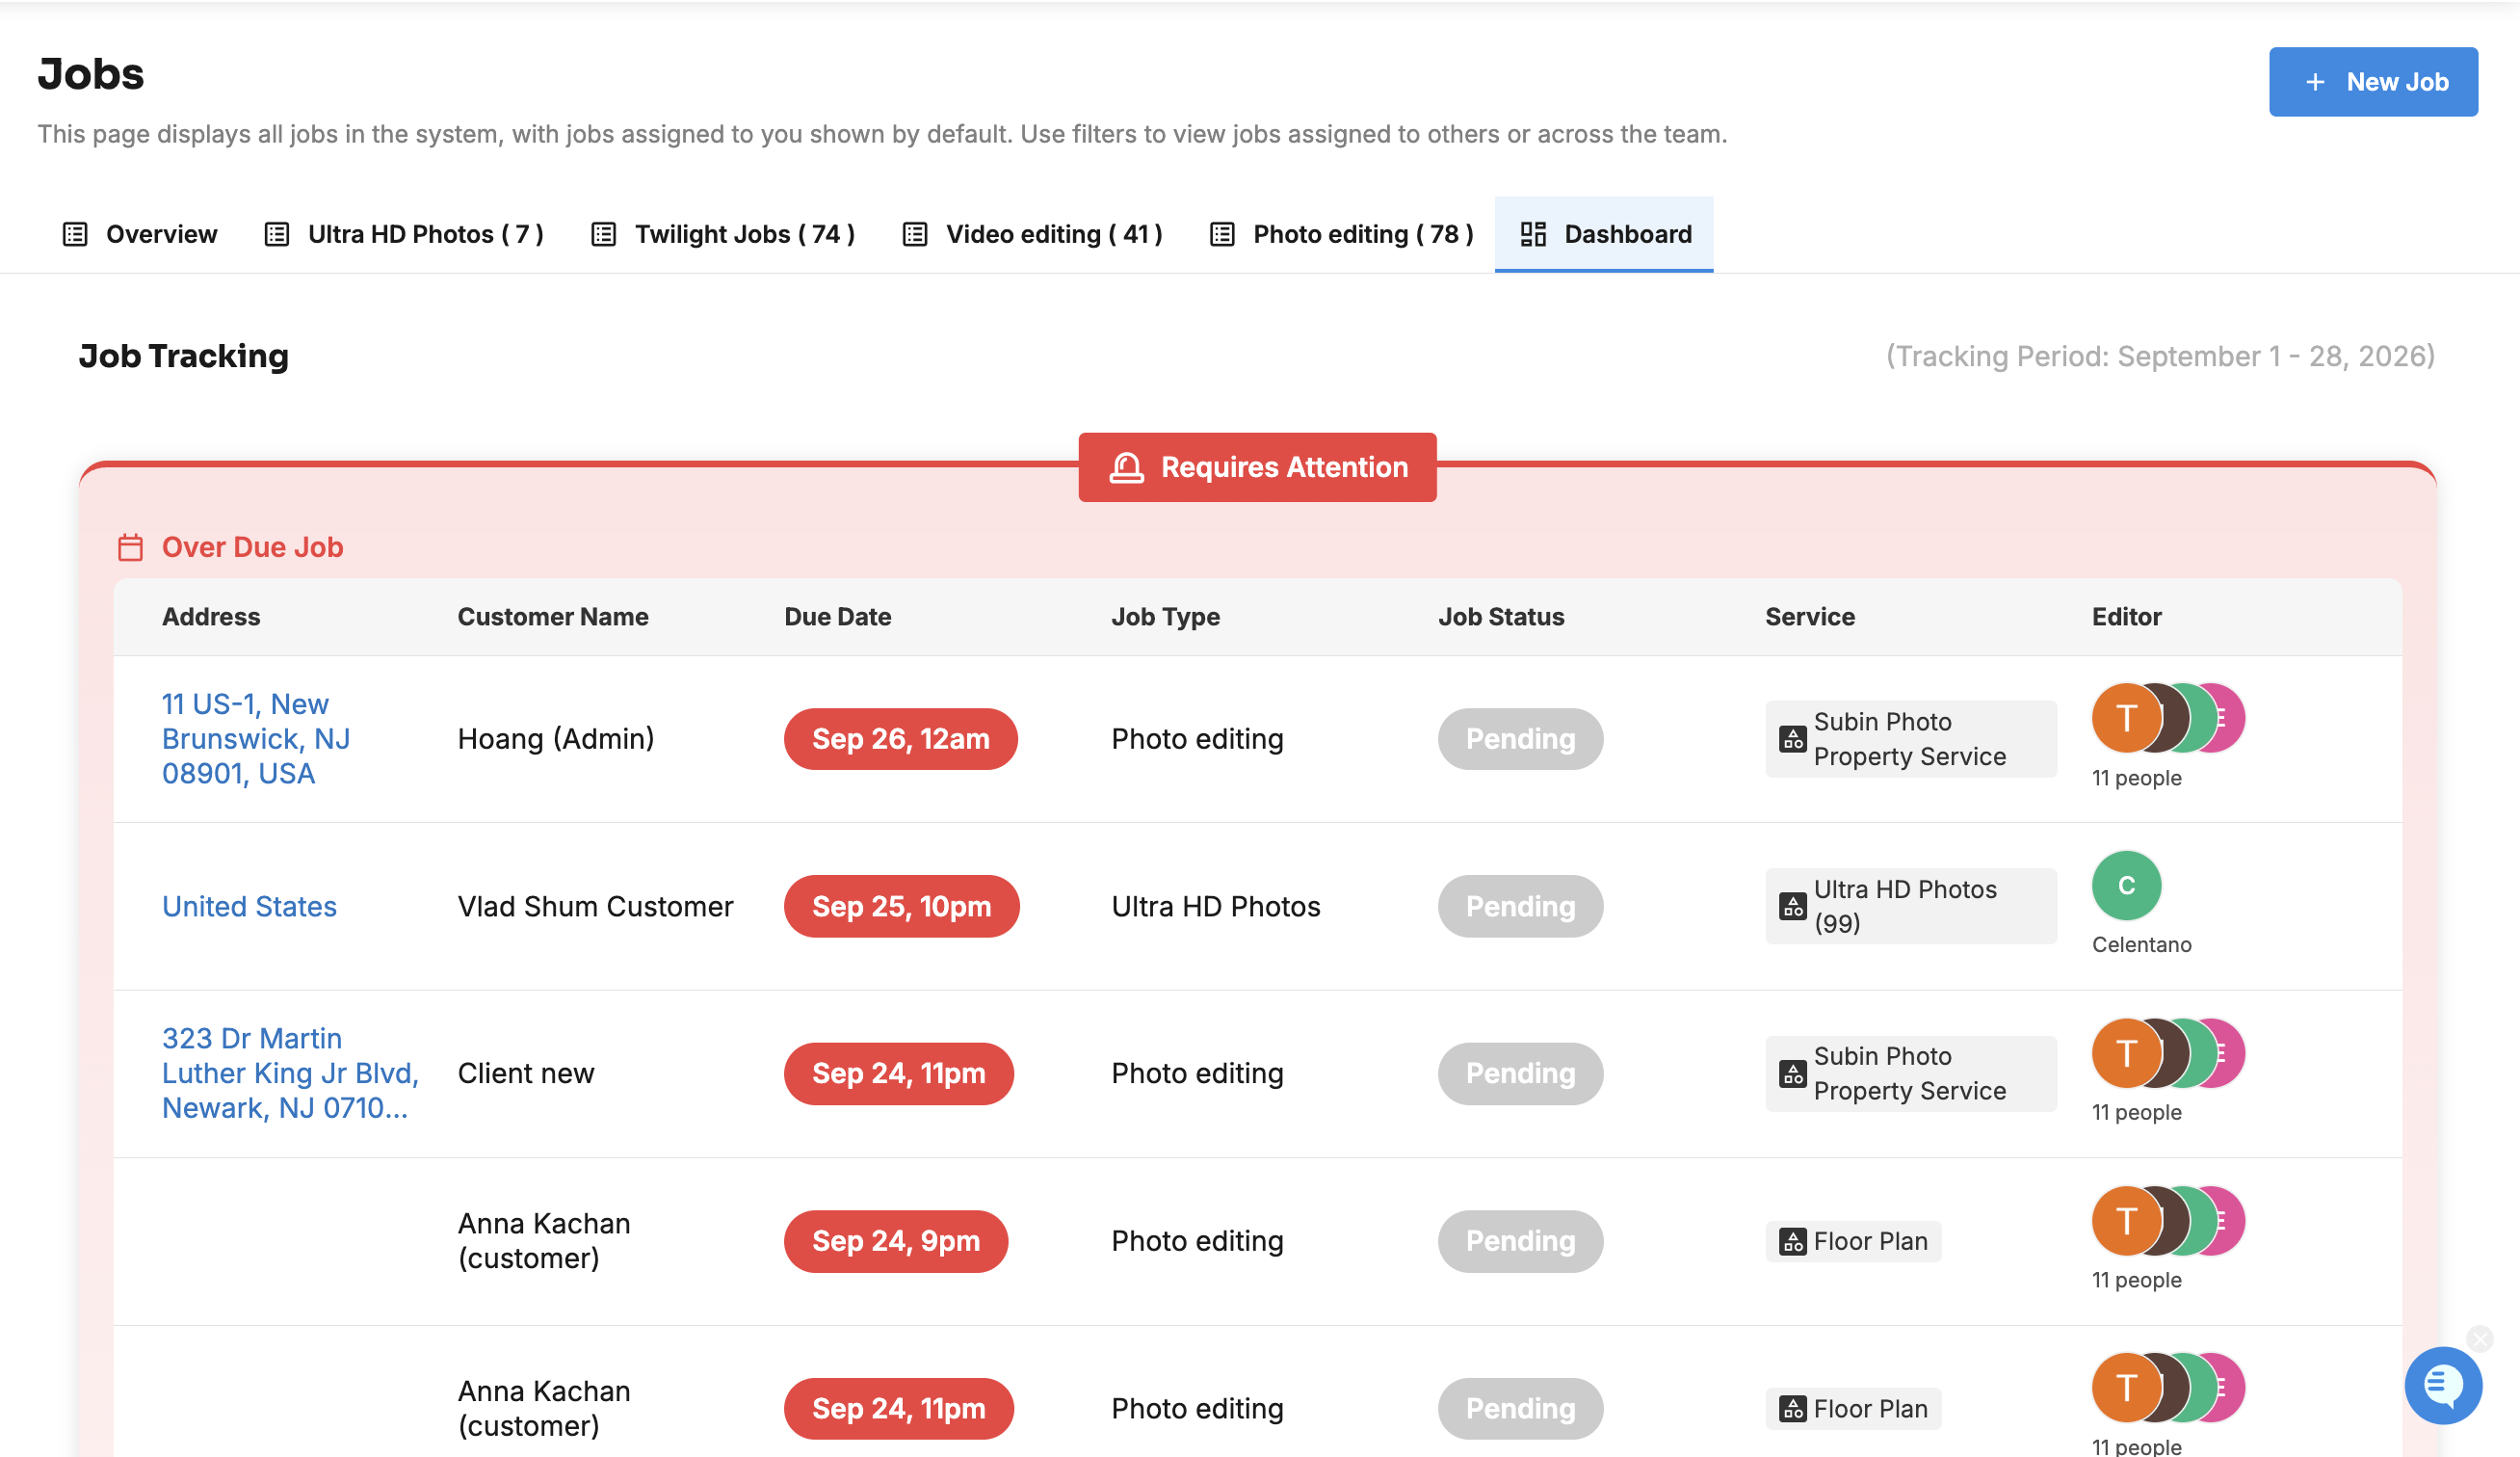This screenshot has width=2520, height=1457.
Task: Click editor avatars in Sep 24, 9pm row
Action: coord(2168,1221)
